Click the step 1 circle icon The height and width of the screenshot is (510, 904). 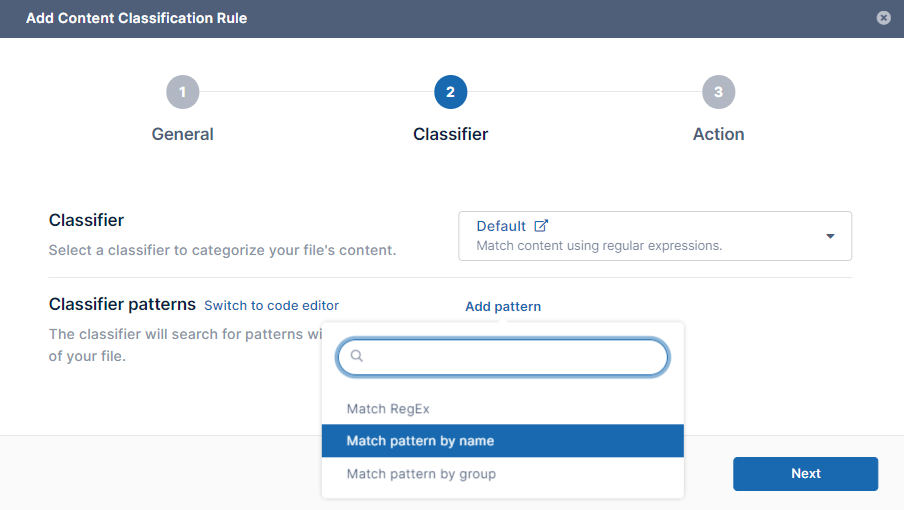point(182,92)
